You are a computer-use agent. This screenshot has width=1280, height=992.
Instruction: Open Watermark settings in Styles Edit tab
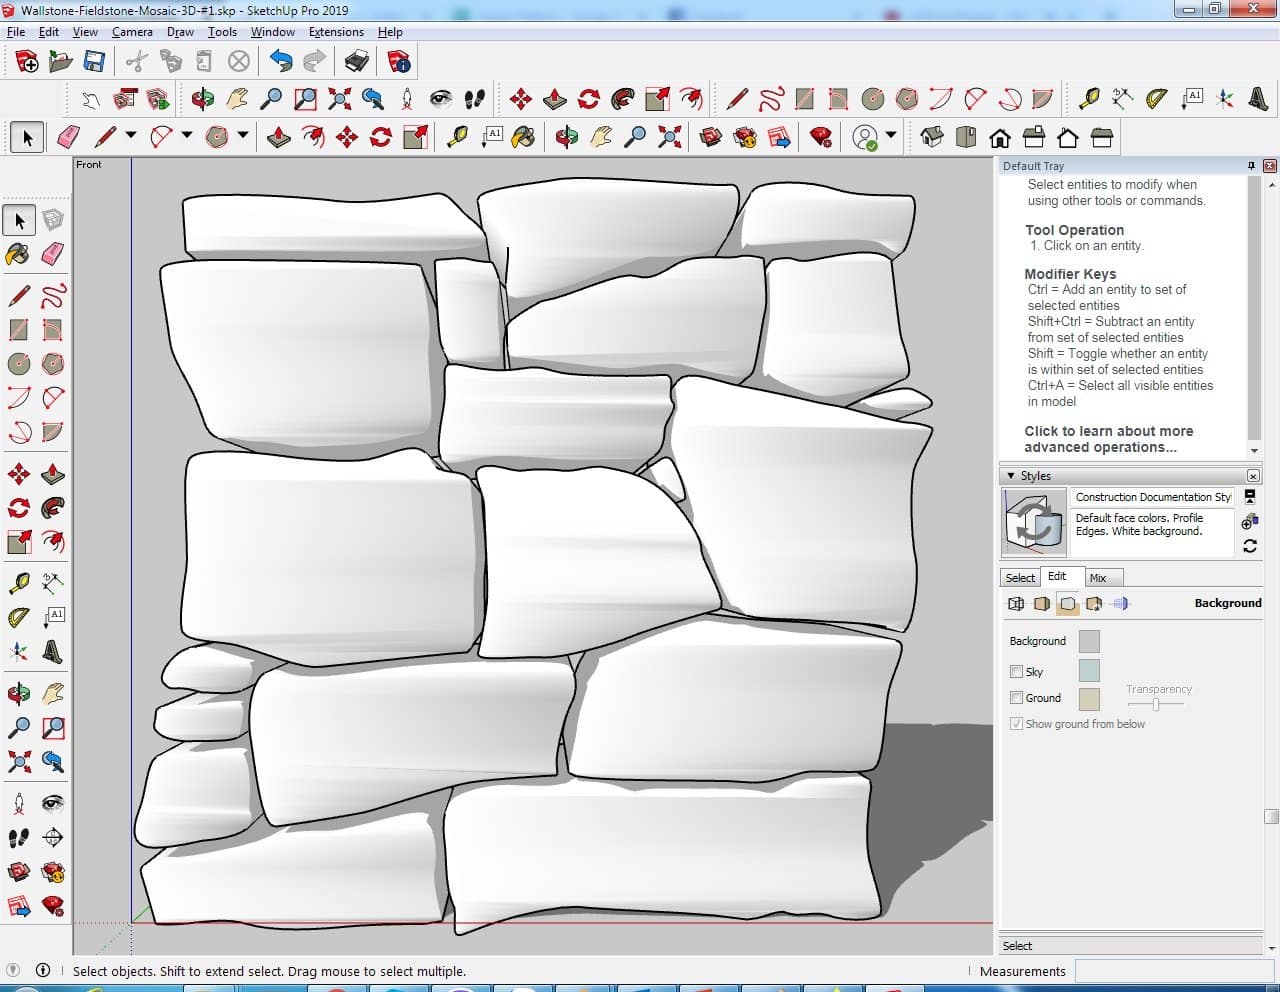click(1094, 604)
